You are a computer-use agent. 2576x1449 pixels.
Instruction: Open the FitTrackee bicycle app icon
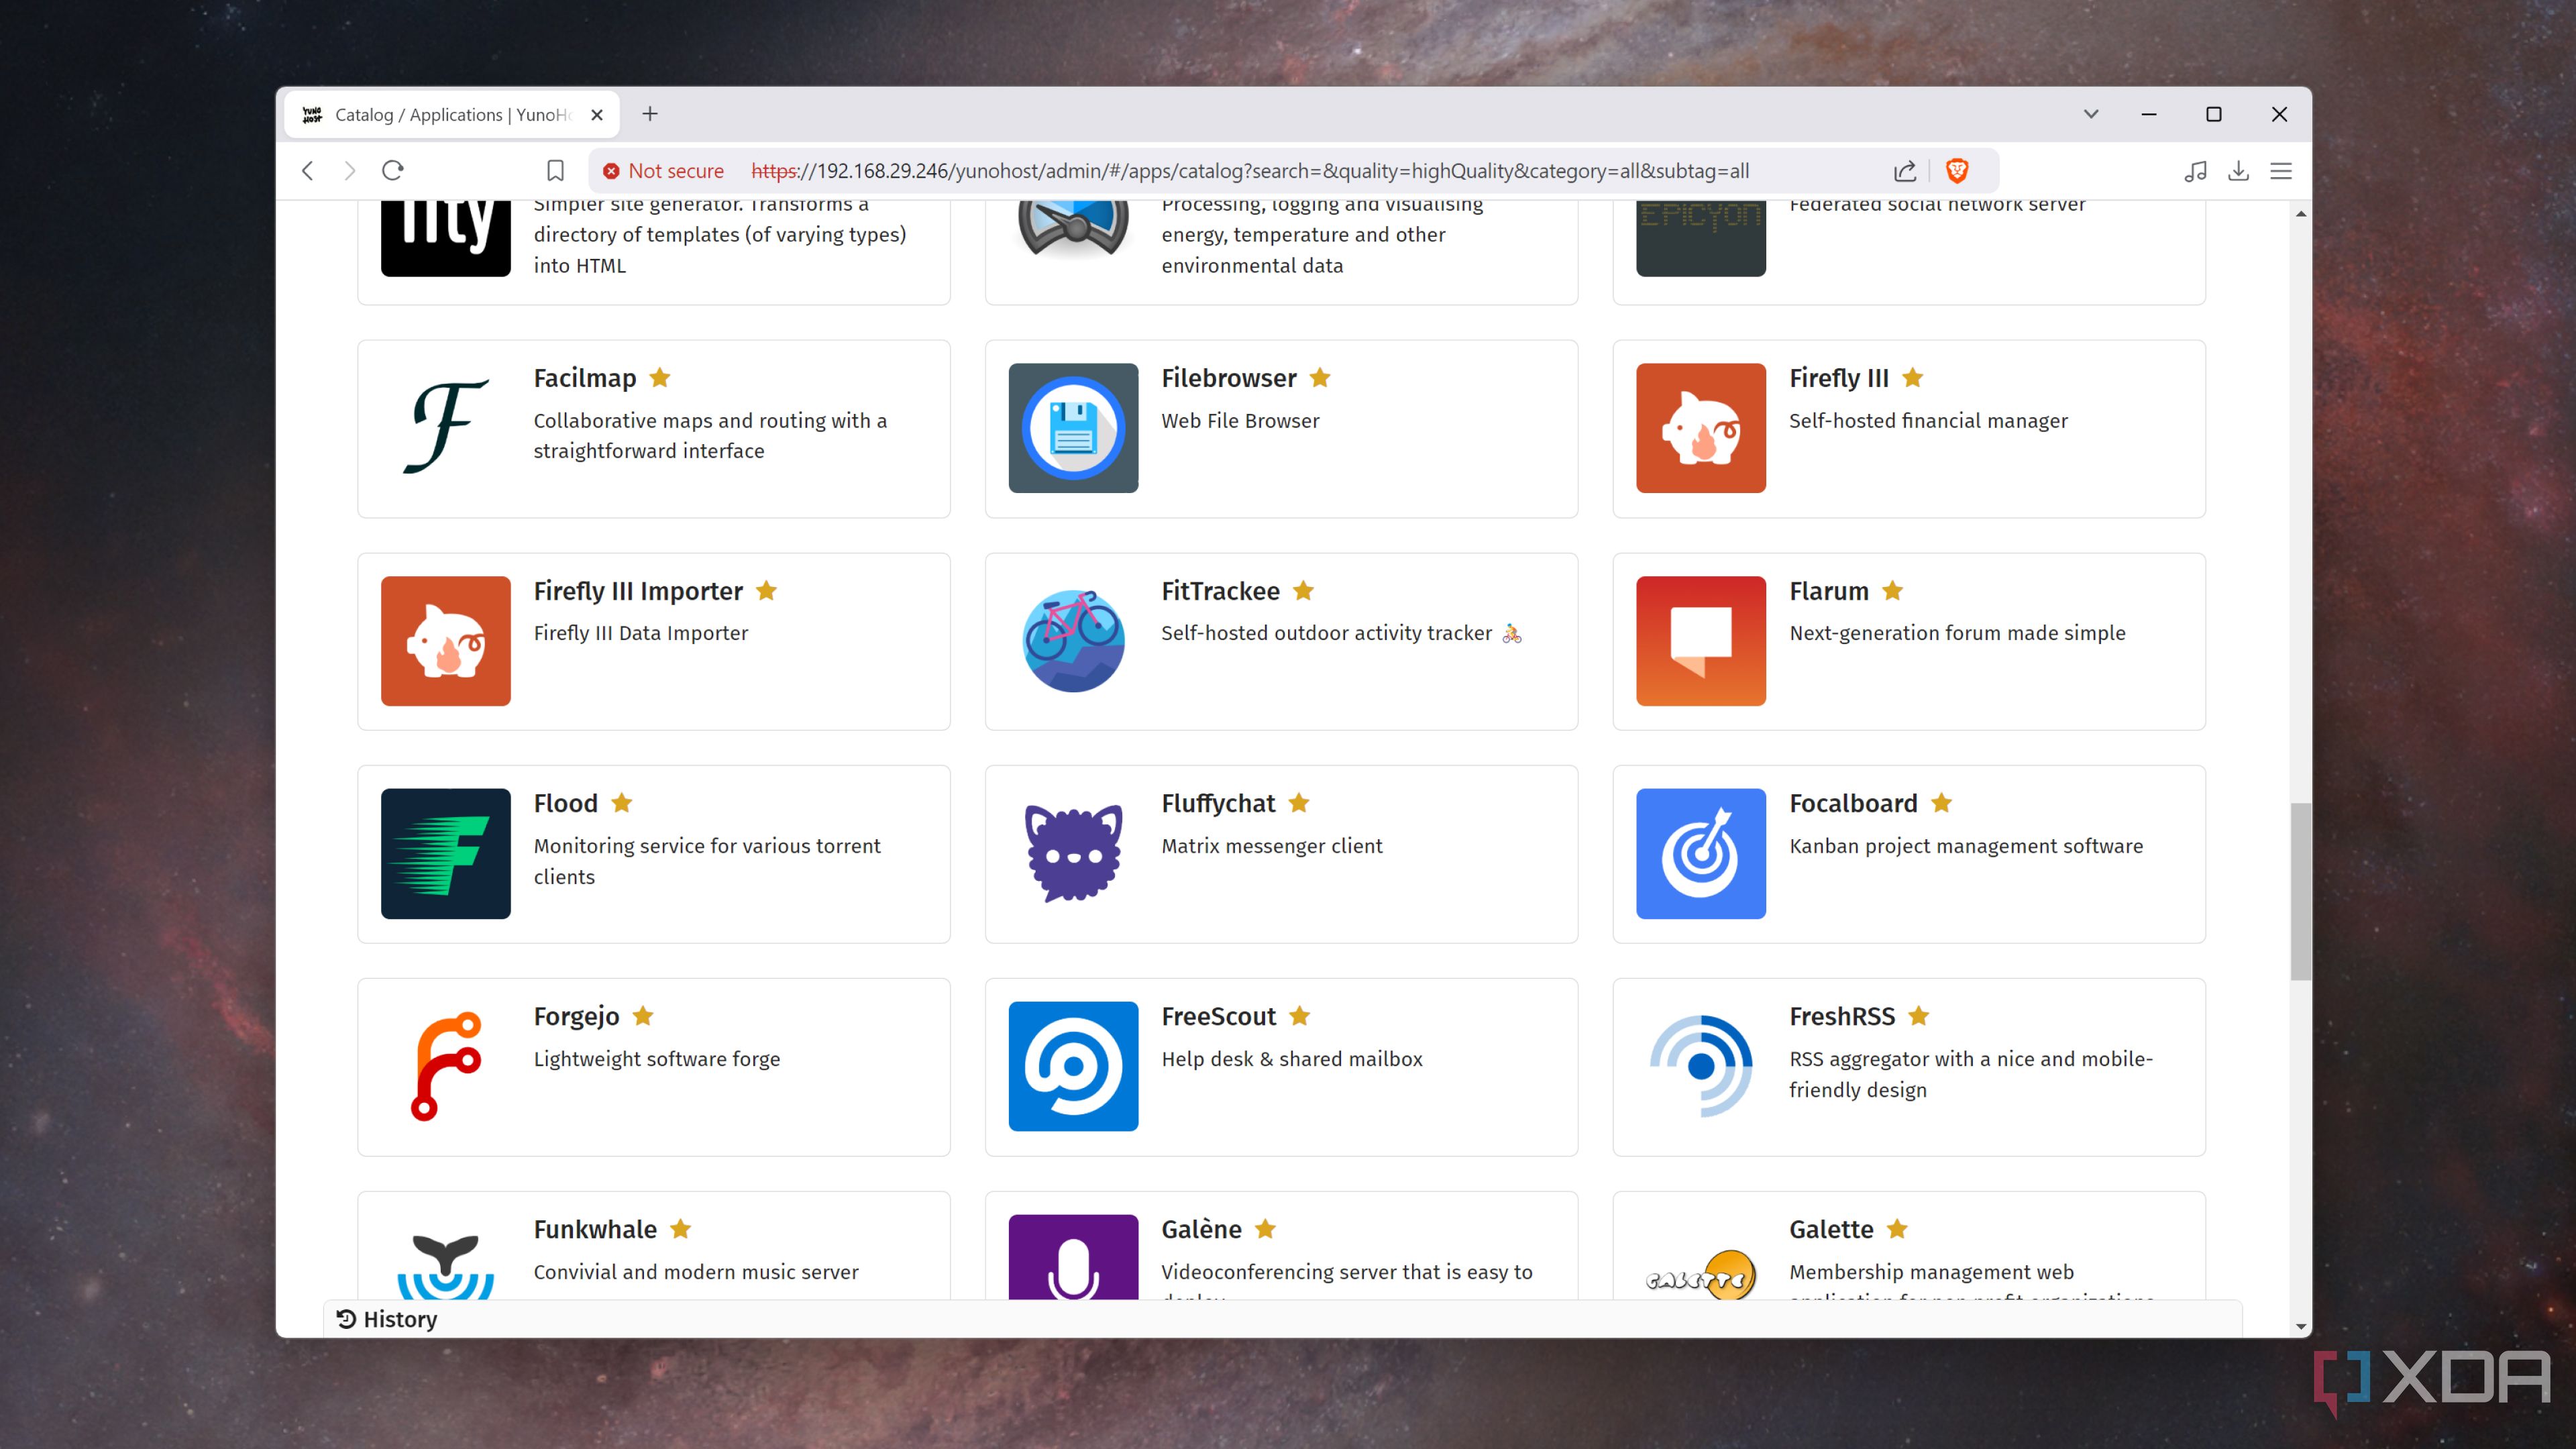tap(1073, 641)
